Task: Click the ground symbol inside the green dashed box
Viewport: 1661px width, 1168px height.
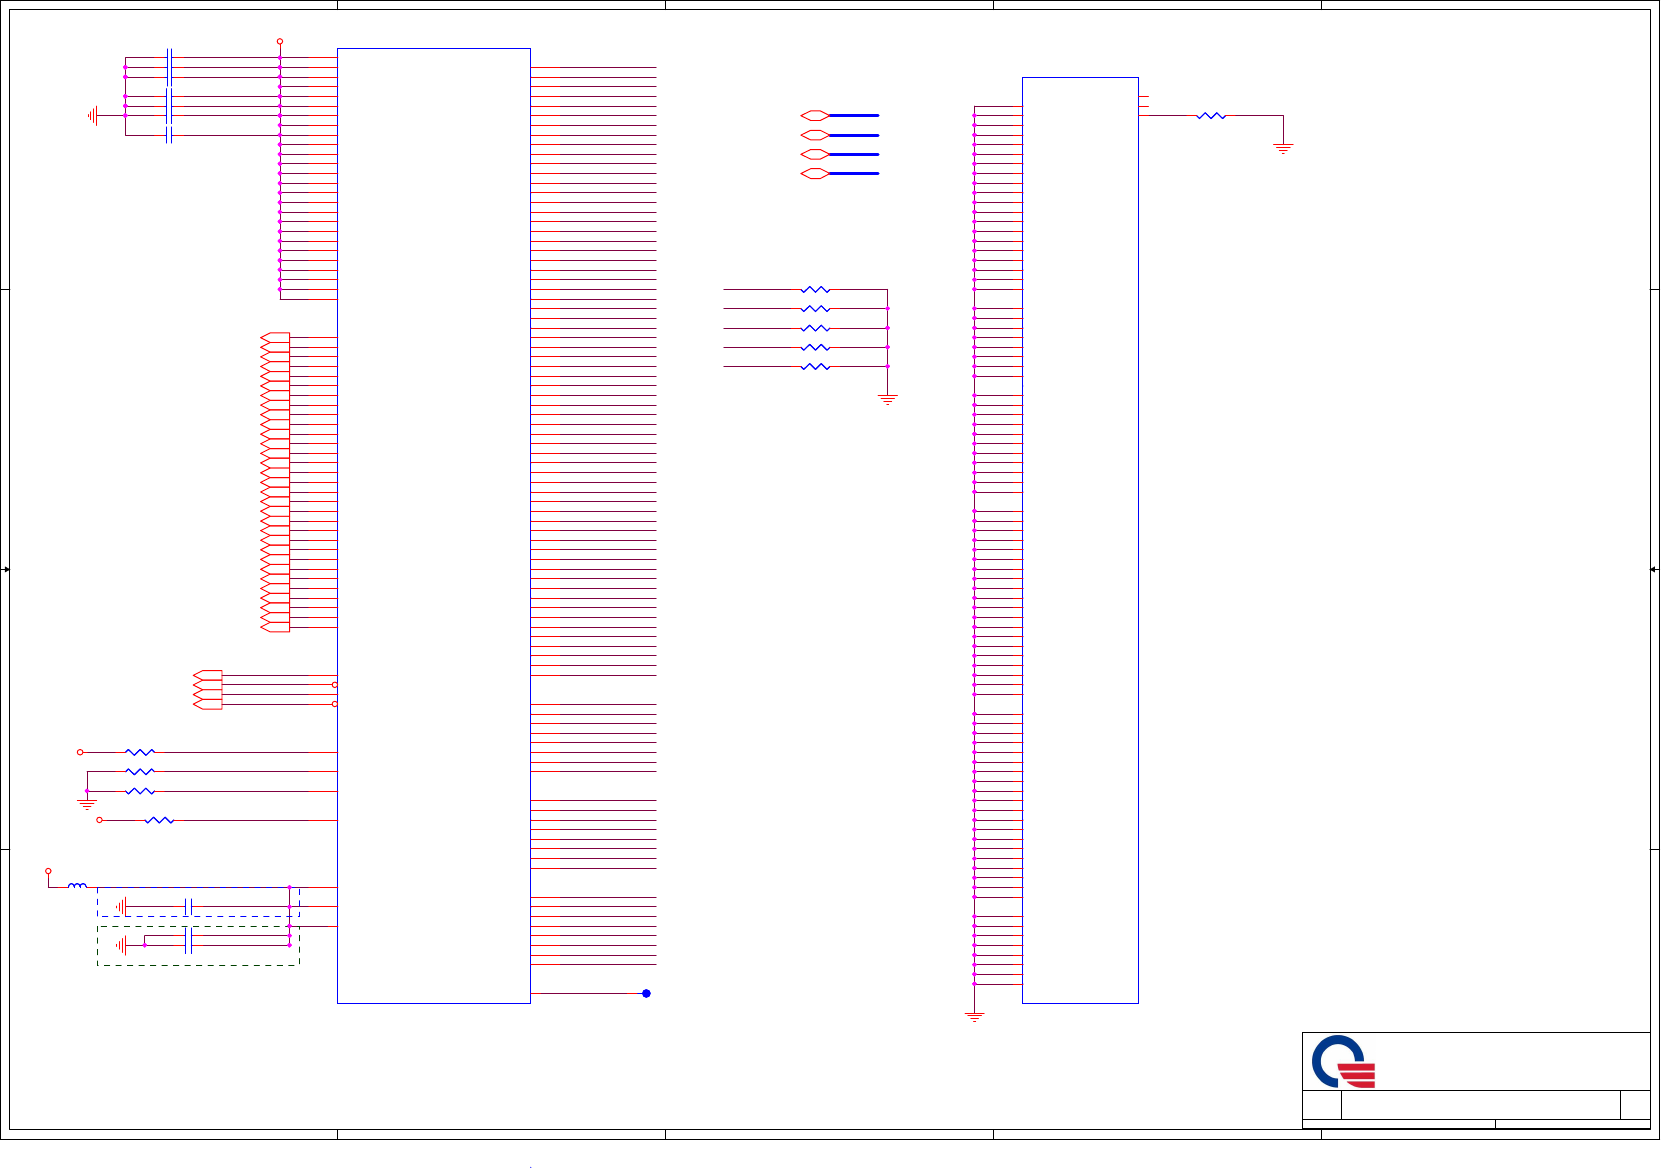Action: point(122,945)
